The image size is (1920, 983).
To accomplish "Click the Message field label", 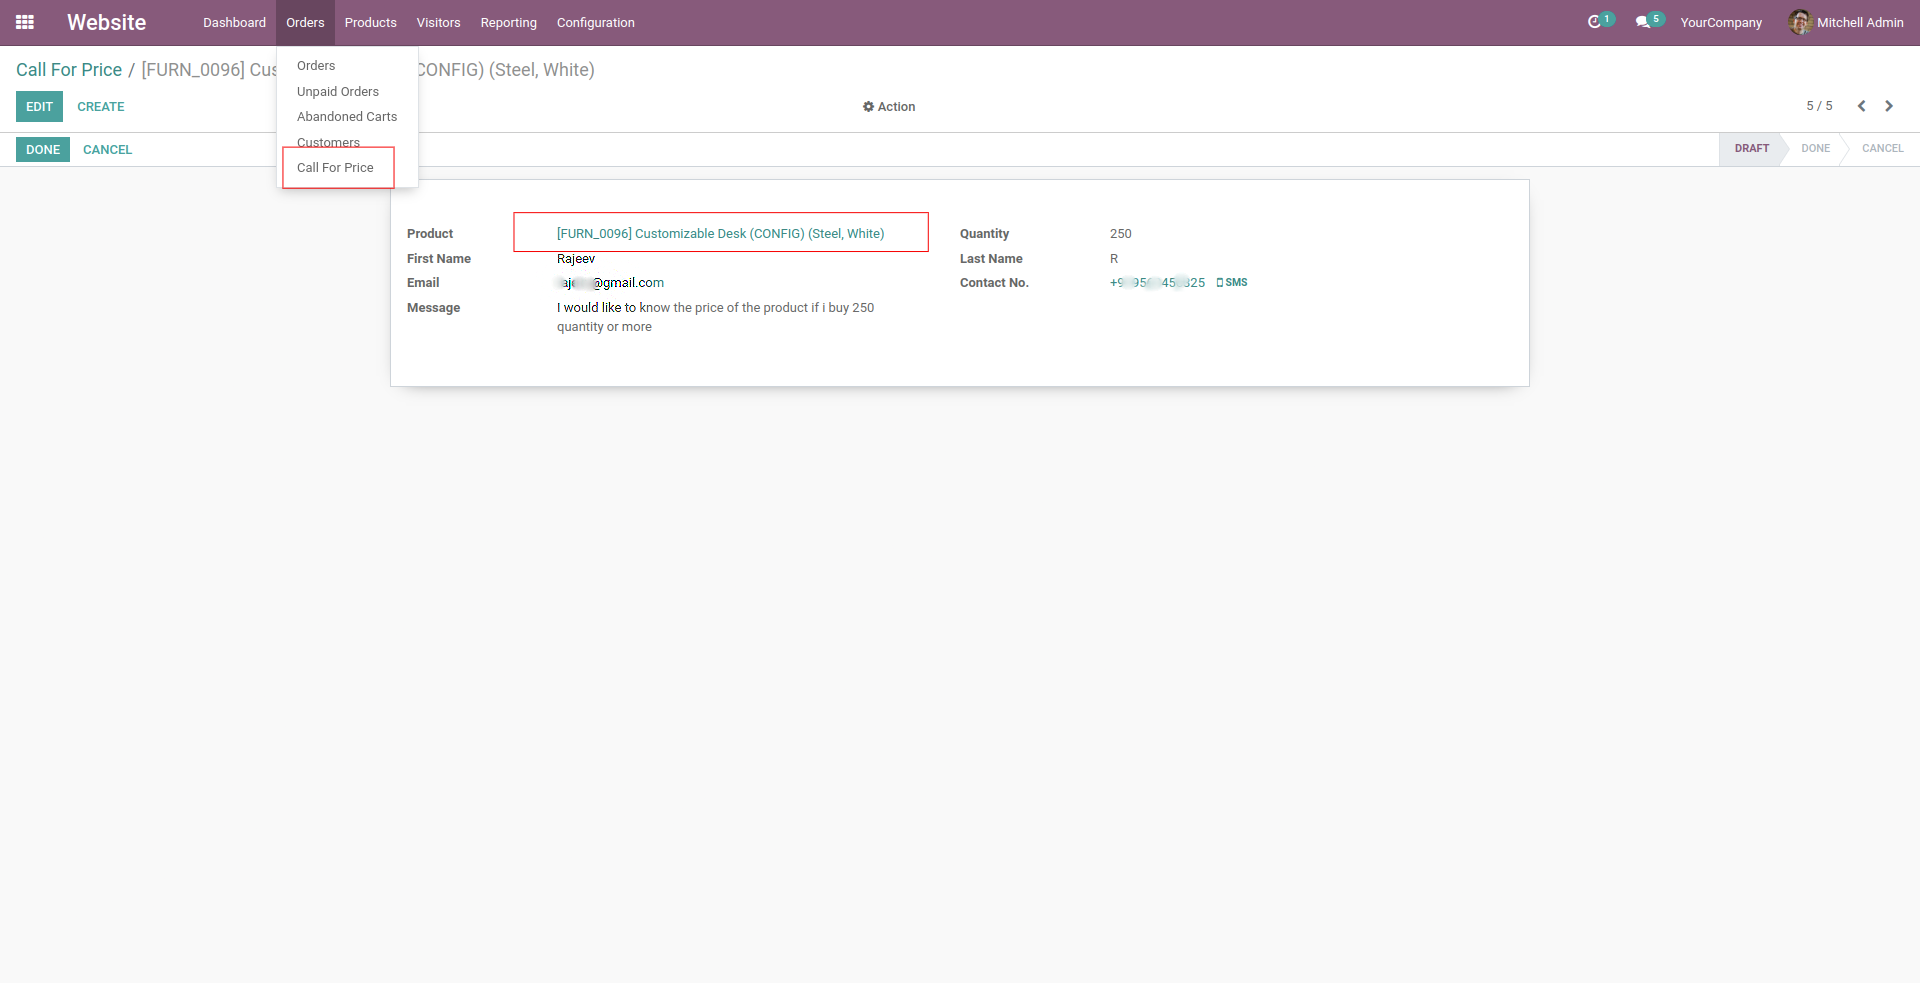I will pos(433,308).
